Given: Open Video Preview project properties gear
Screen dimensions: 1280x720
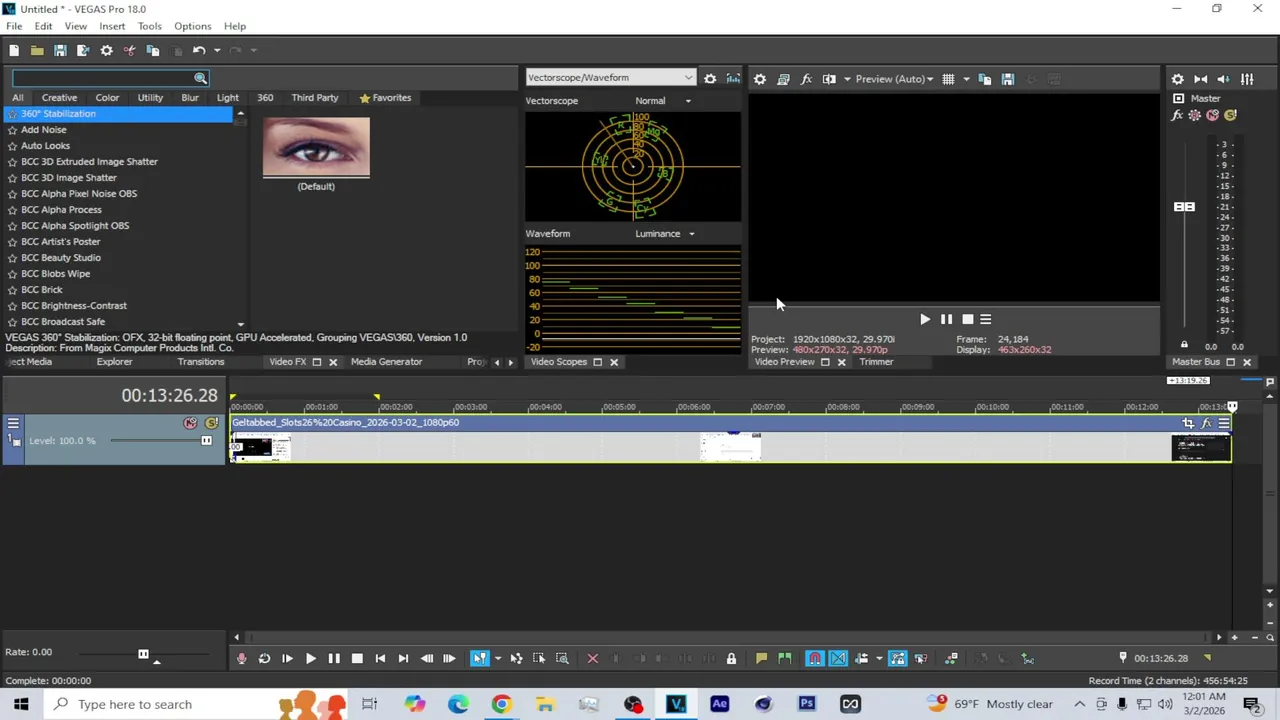Looking at the screenshot, I should coord(760,79).
